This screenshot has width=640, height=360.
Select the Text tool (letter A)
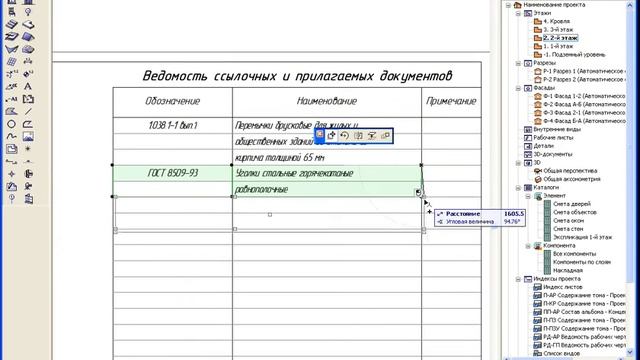pos(28,87)
